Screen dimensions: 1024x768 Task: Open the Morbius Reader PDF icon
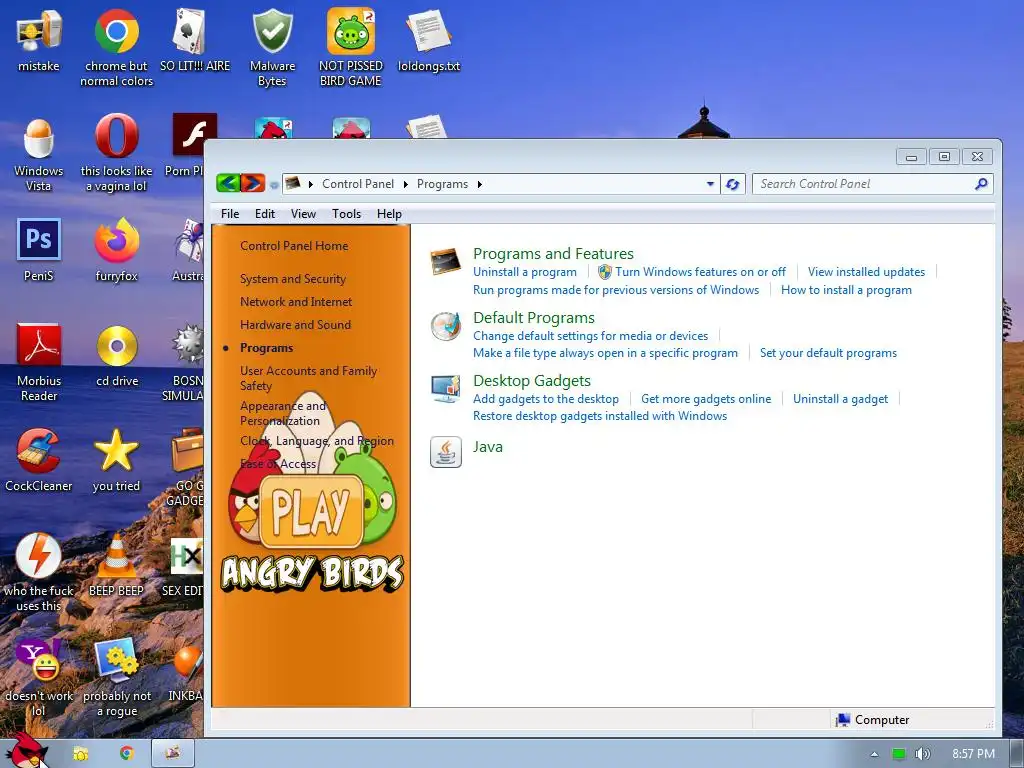coord(39,362)
